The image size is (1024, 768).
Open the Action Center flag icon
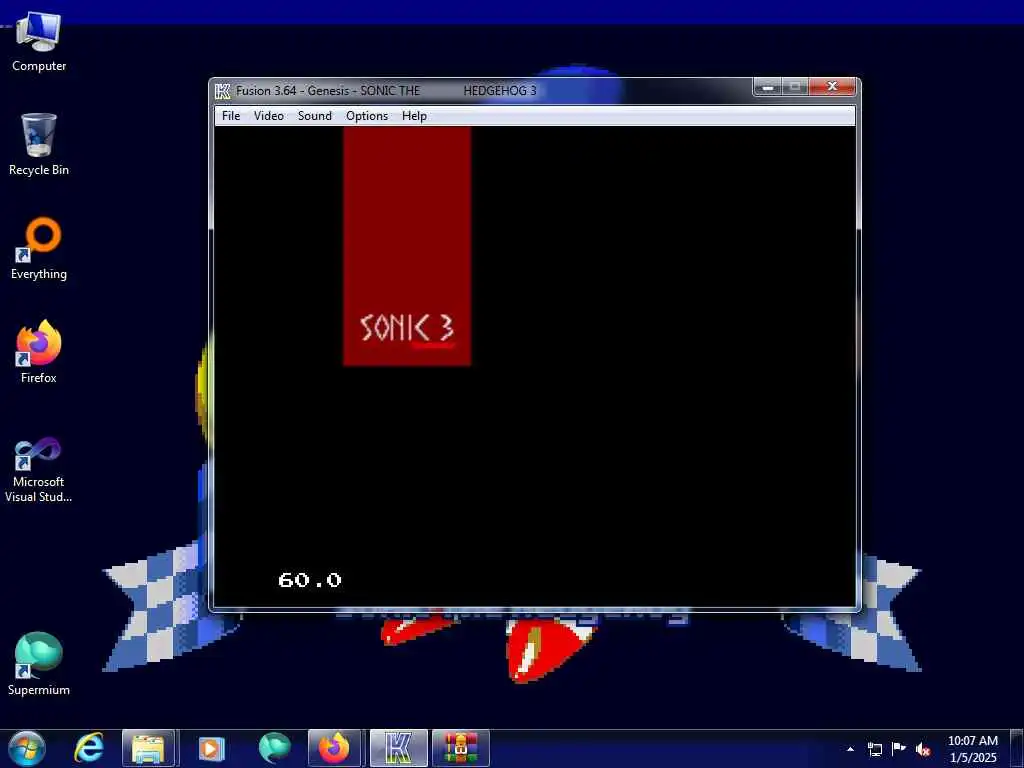899,749
